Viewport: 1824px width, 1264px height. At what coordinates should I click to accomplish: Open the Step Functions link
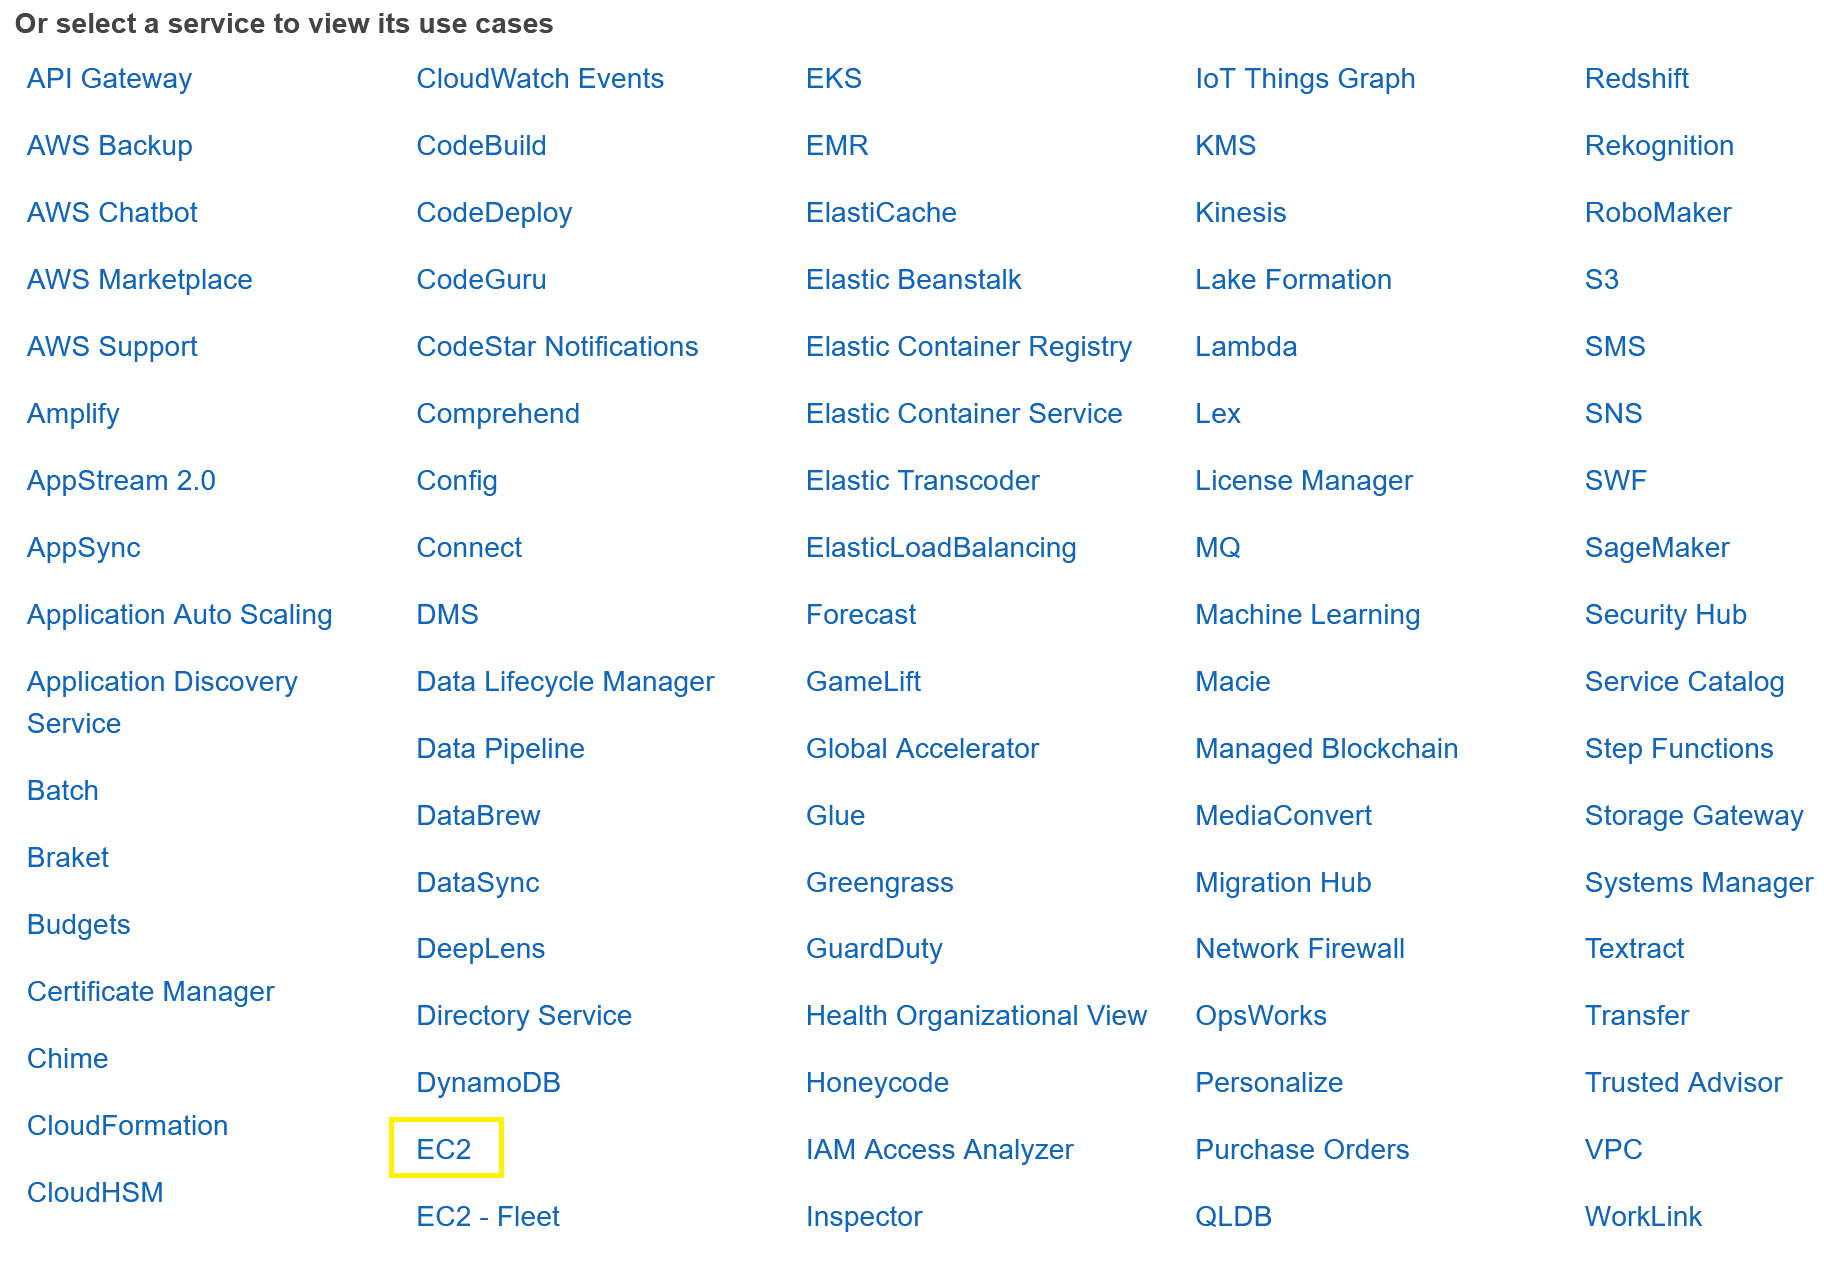(1679, 749)
